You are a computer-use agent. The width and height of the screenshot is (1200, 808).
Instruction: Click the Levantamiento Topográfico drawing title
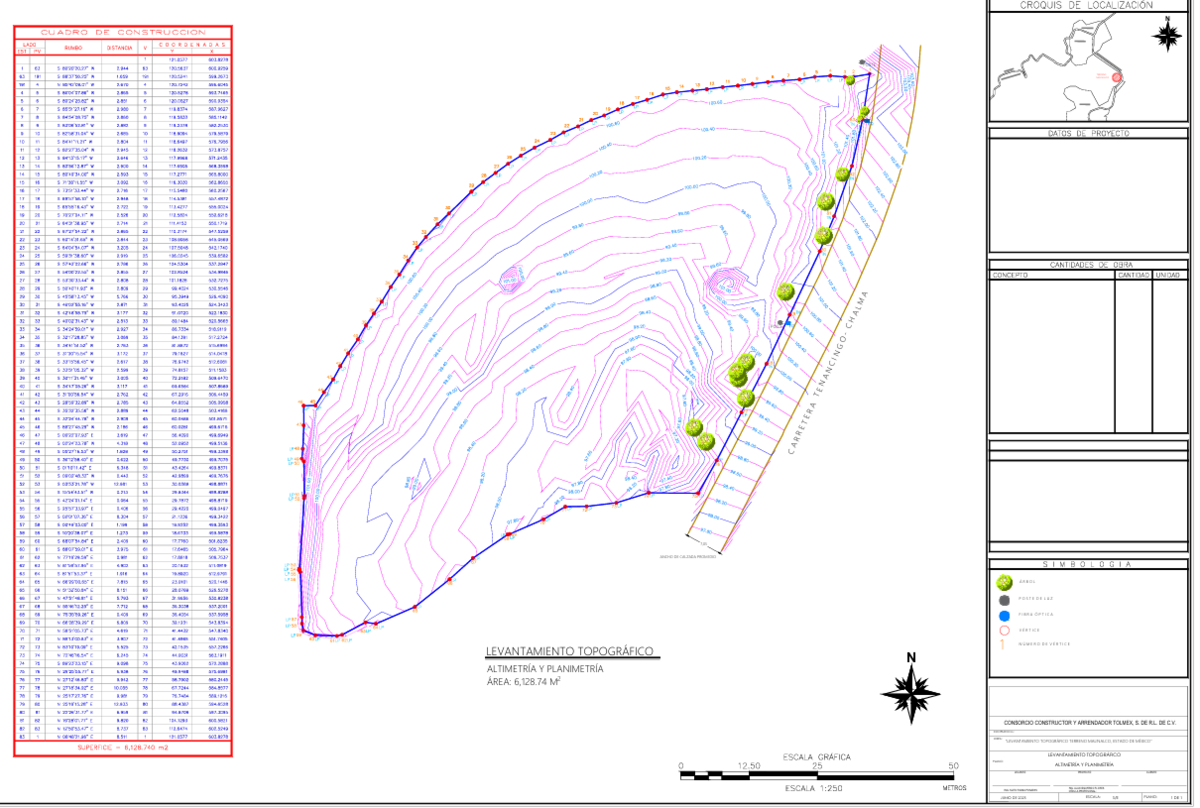pos(570,652)
